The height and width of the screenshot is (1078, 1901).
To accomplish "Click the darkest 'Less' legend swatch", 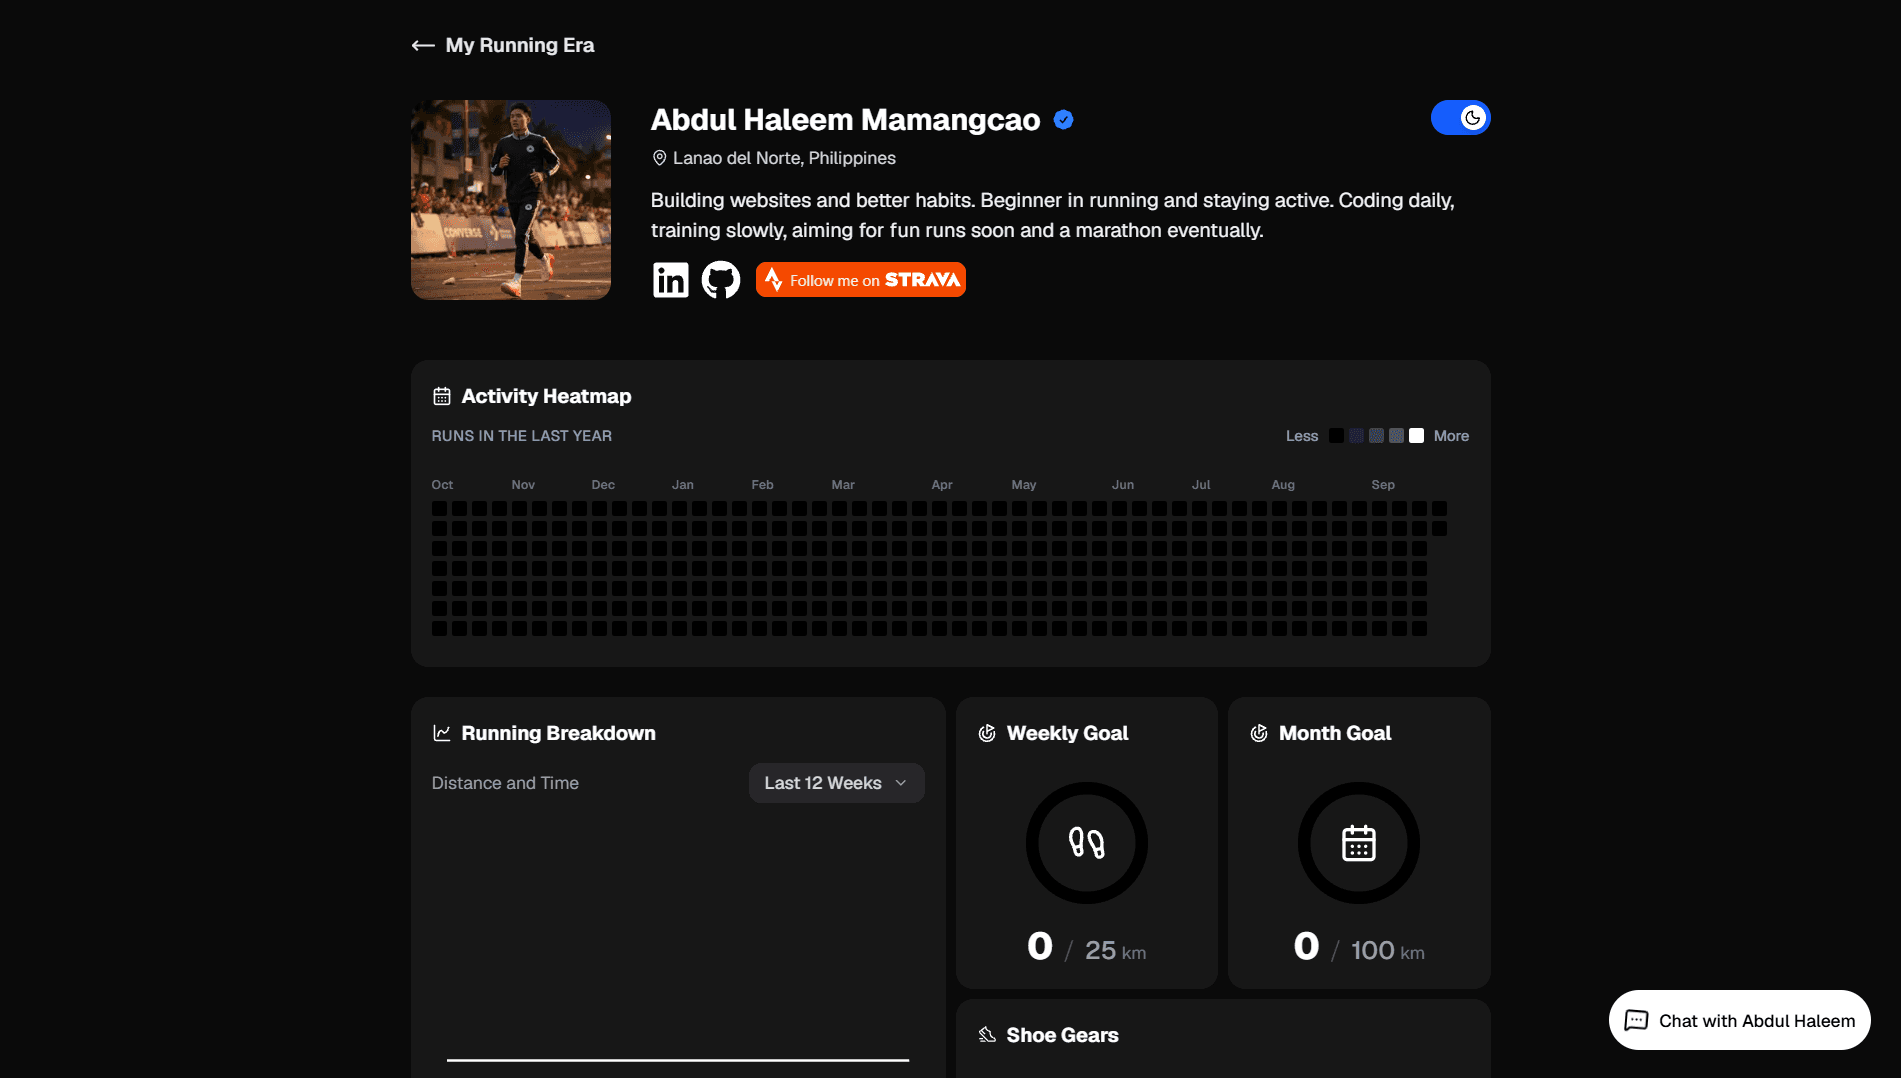I will click(1336, 436).
